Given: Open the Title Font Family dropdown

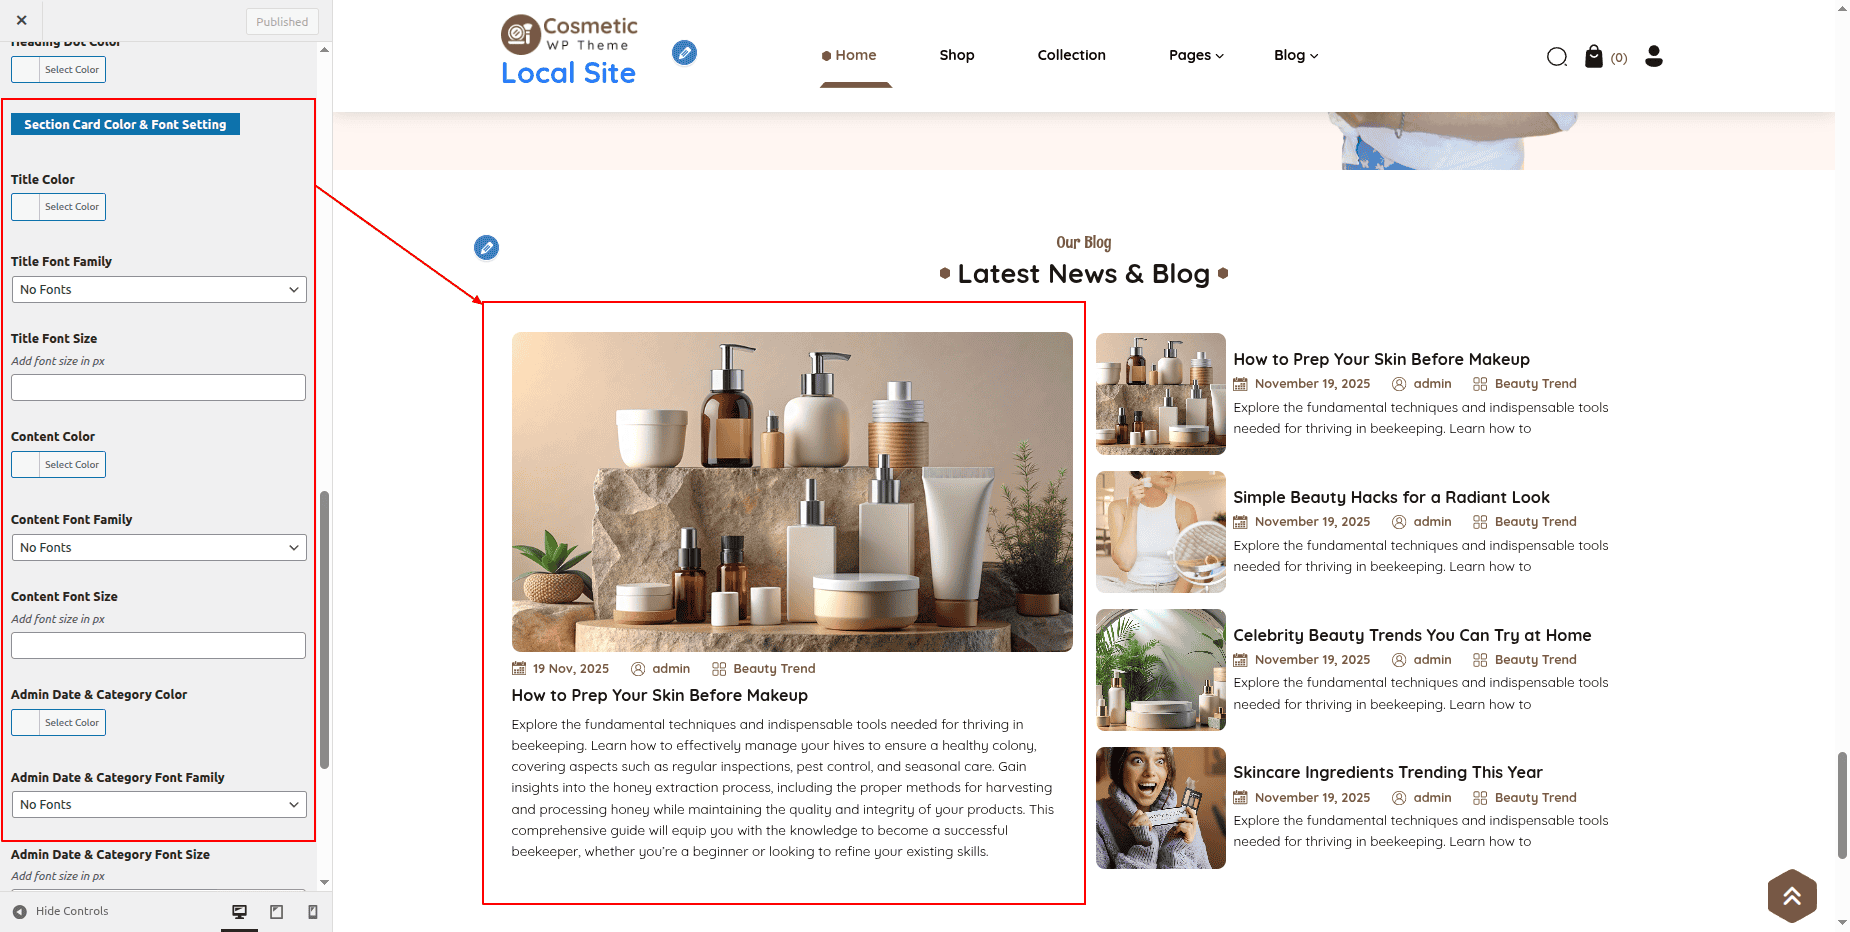Looking at the screenshot, I should click(159, 290).
